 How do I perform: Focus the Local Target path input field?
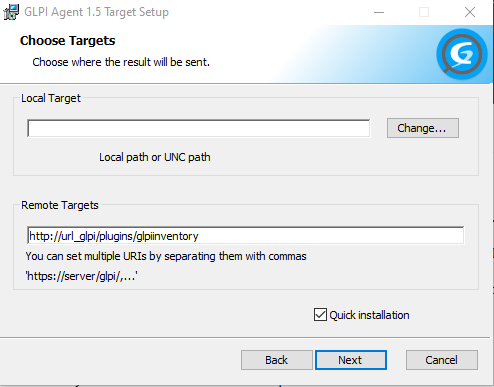(x=199, y=128)
